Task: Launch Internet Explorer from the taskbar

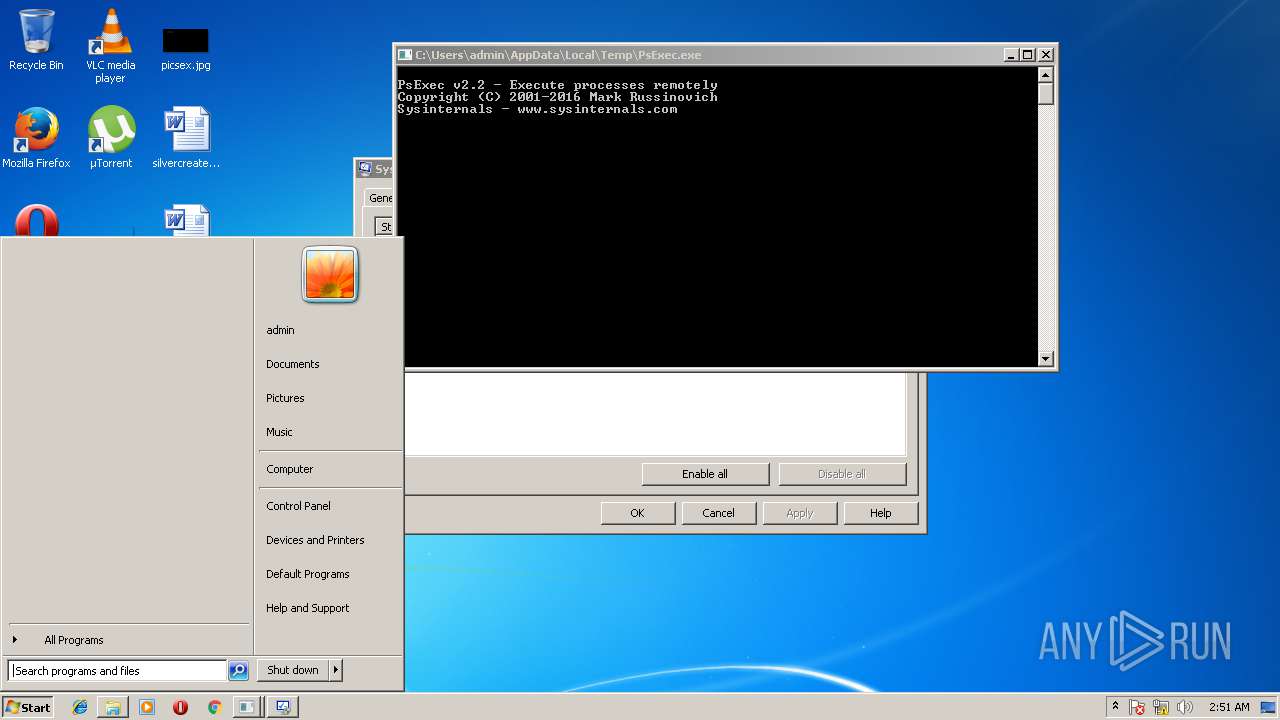Action: pos(80,707)
